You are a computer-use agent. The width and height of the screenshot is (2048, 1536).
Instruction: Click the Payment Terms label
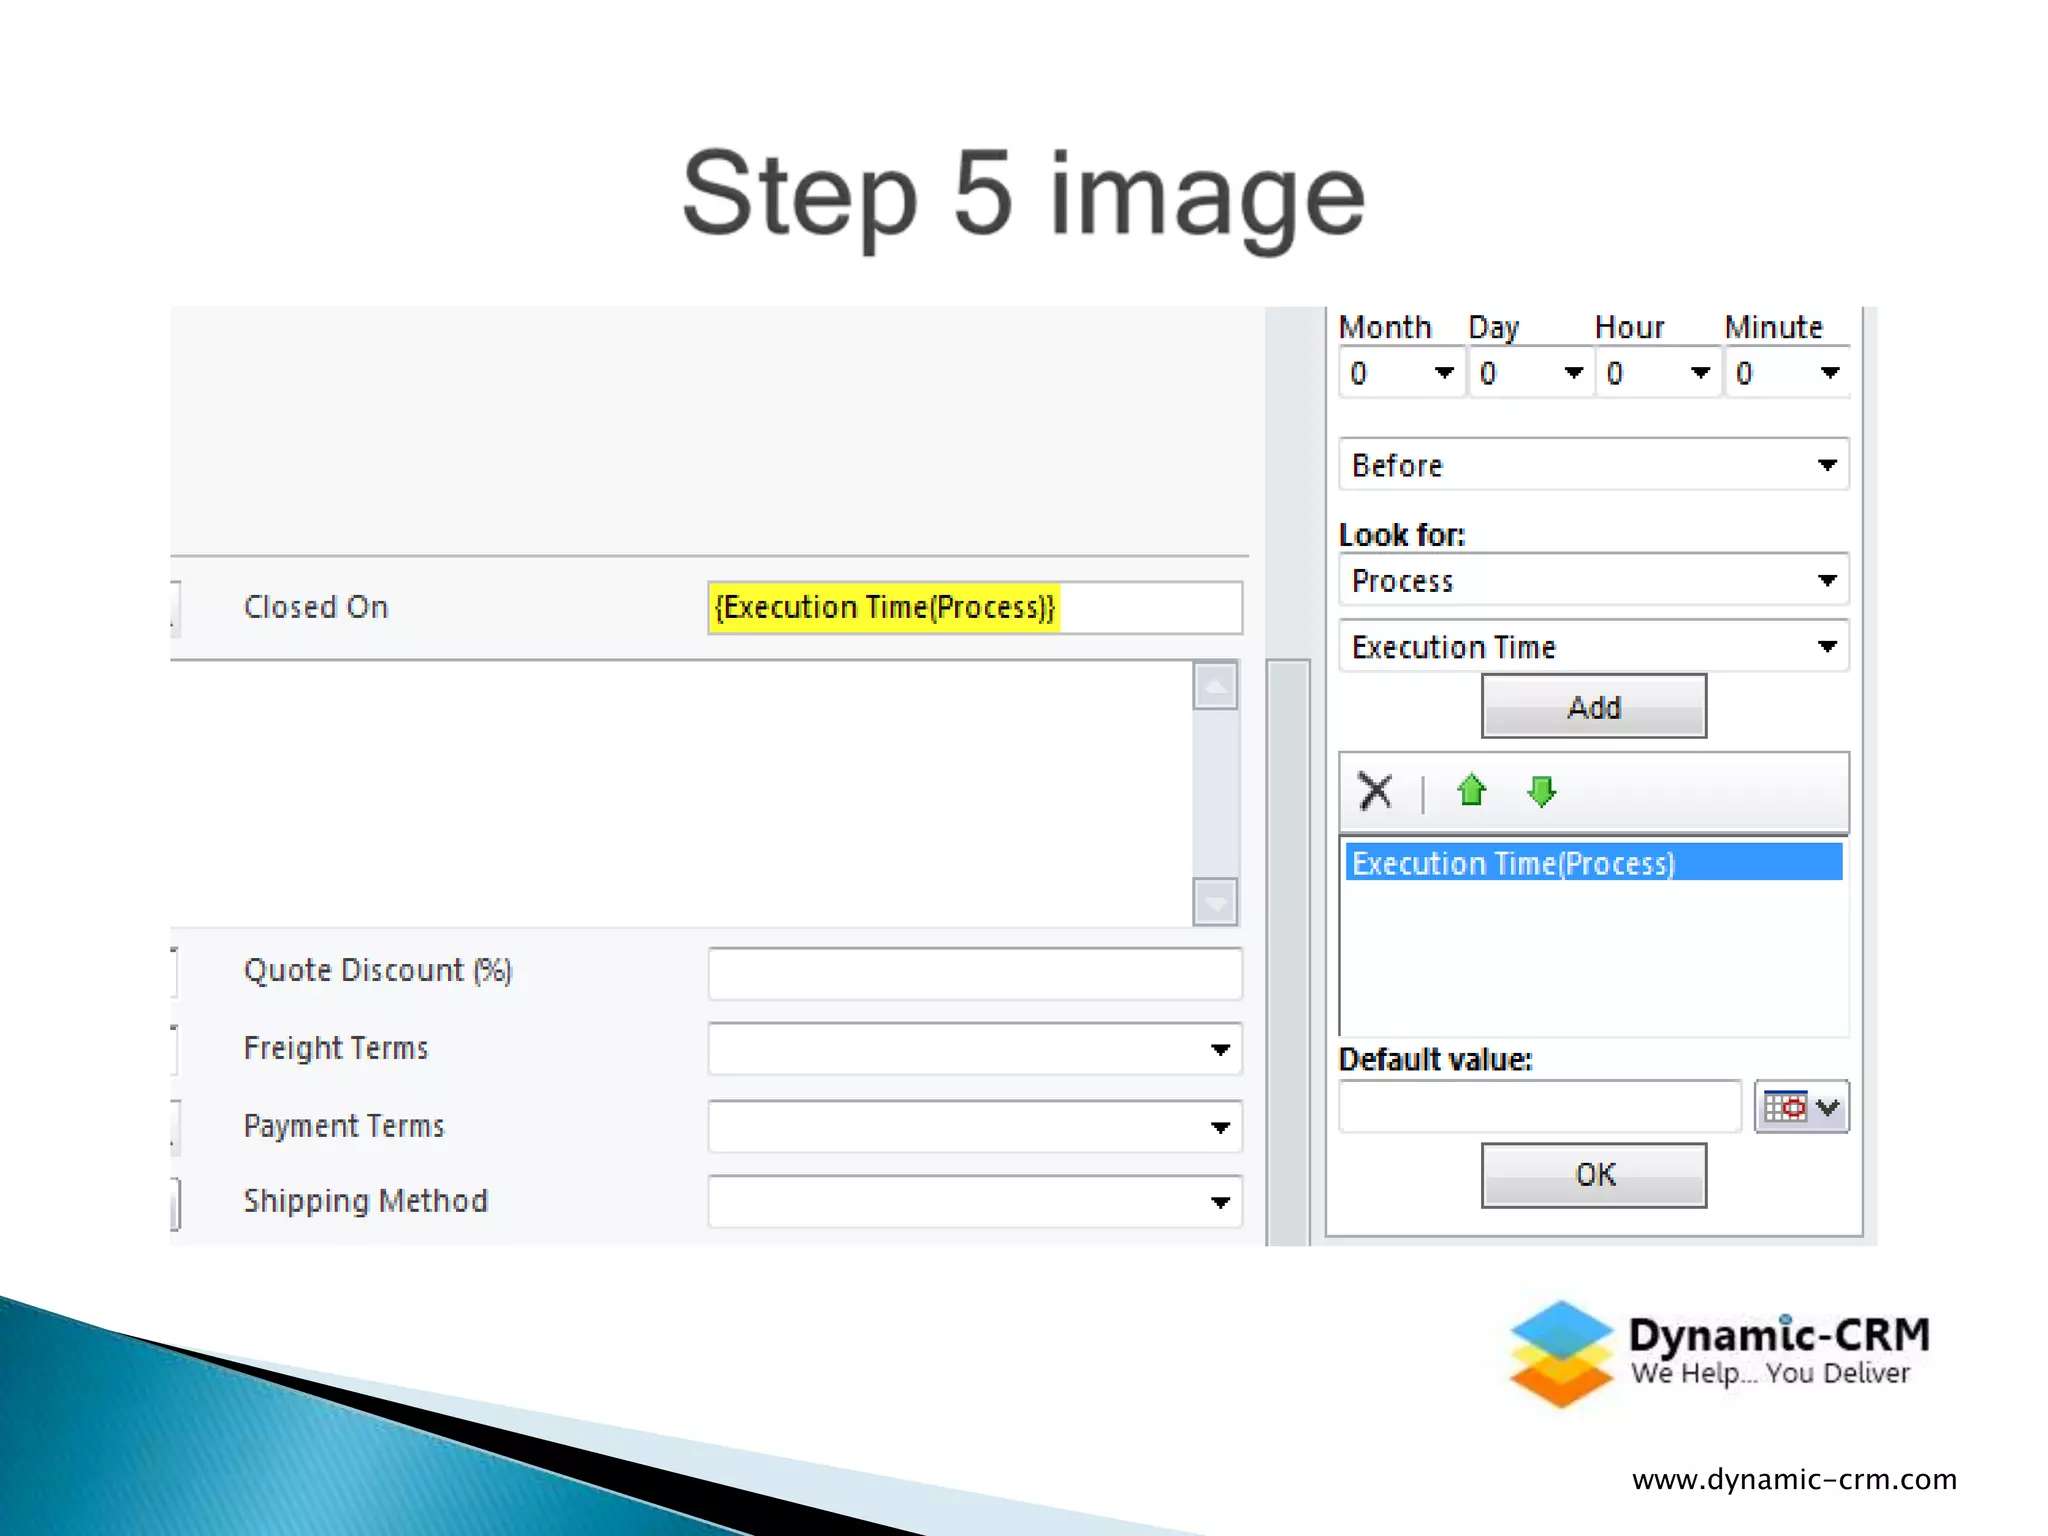tap(344, 1126)
